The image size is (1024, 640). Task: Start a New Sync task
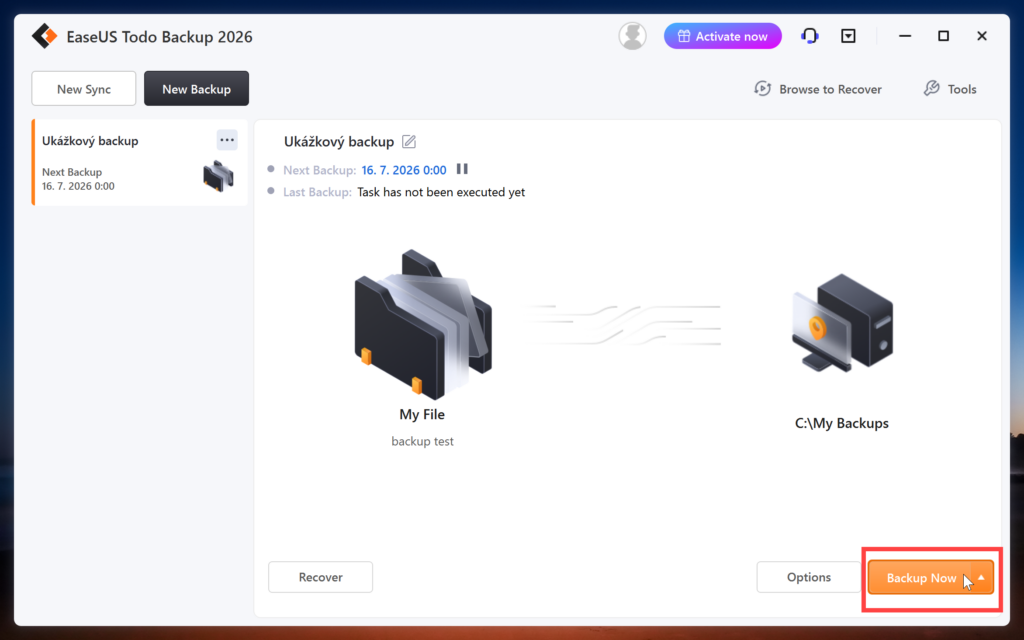click(x=84, y=89)
